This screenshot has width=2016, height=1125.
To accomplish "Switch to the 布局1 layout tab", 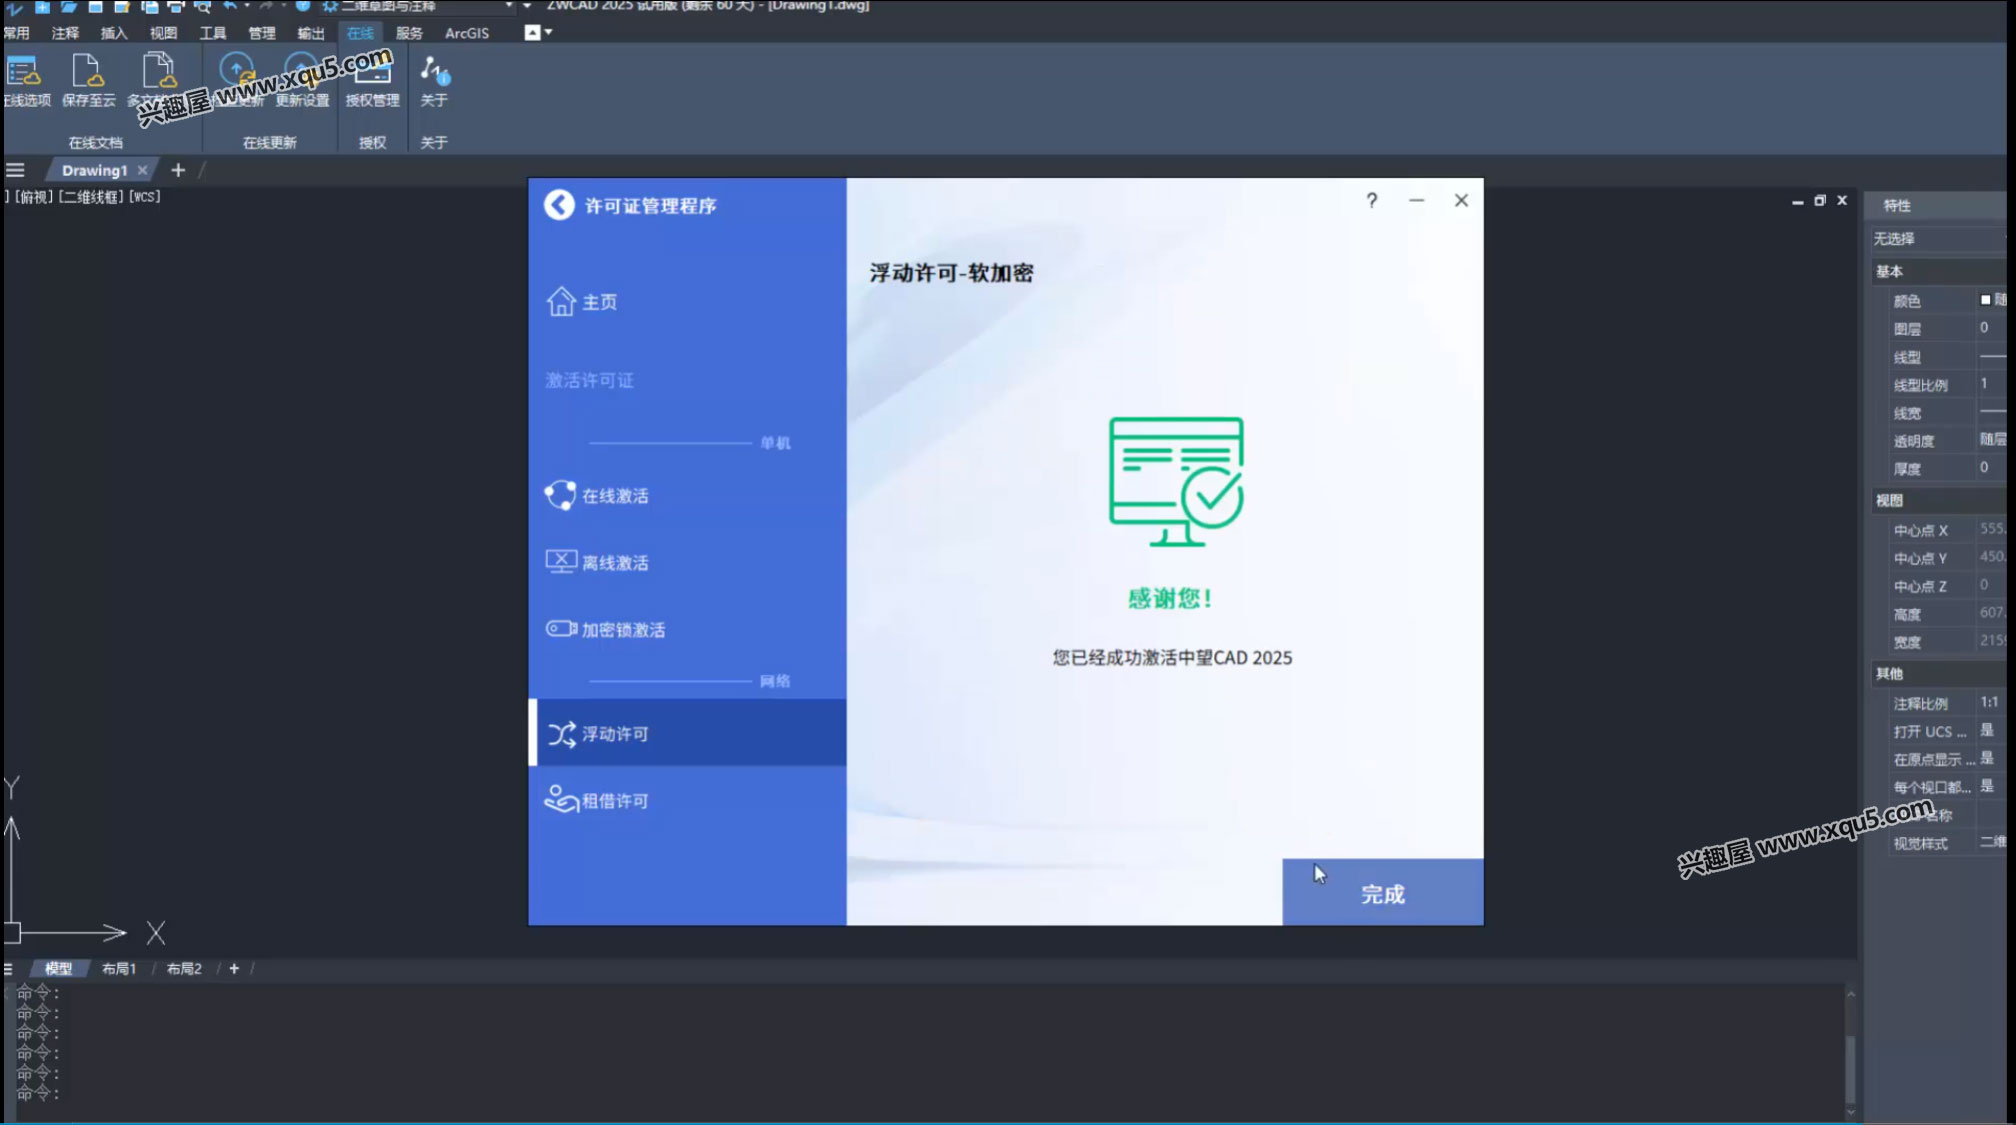I will click(119, 968).
